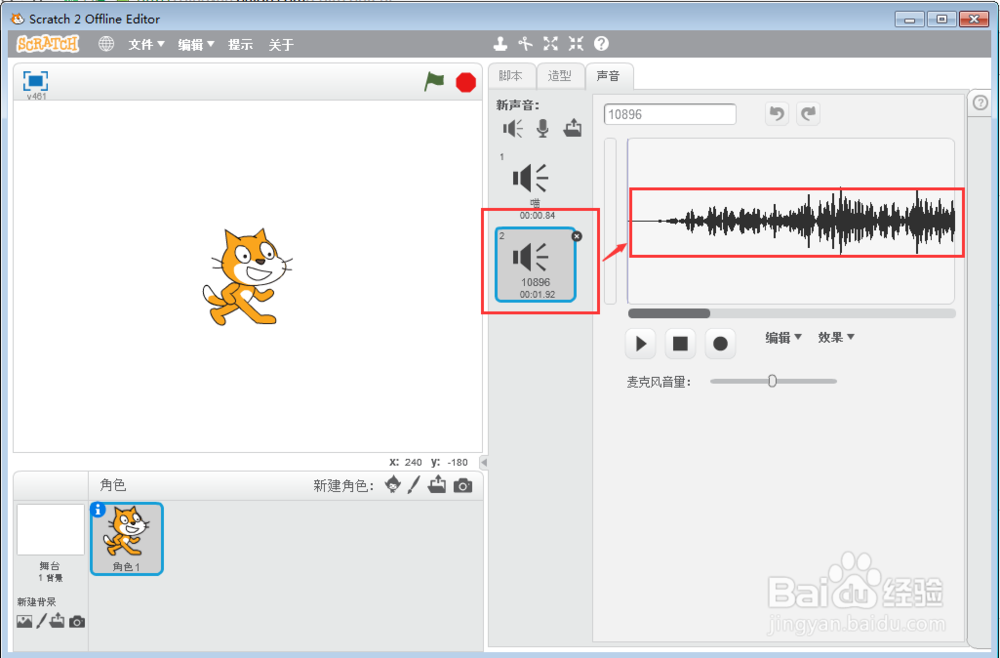Undo the last sound edit
This screenshot has width=1000, height=658.
coord(776,114)
